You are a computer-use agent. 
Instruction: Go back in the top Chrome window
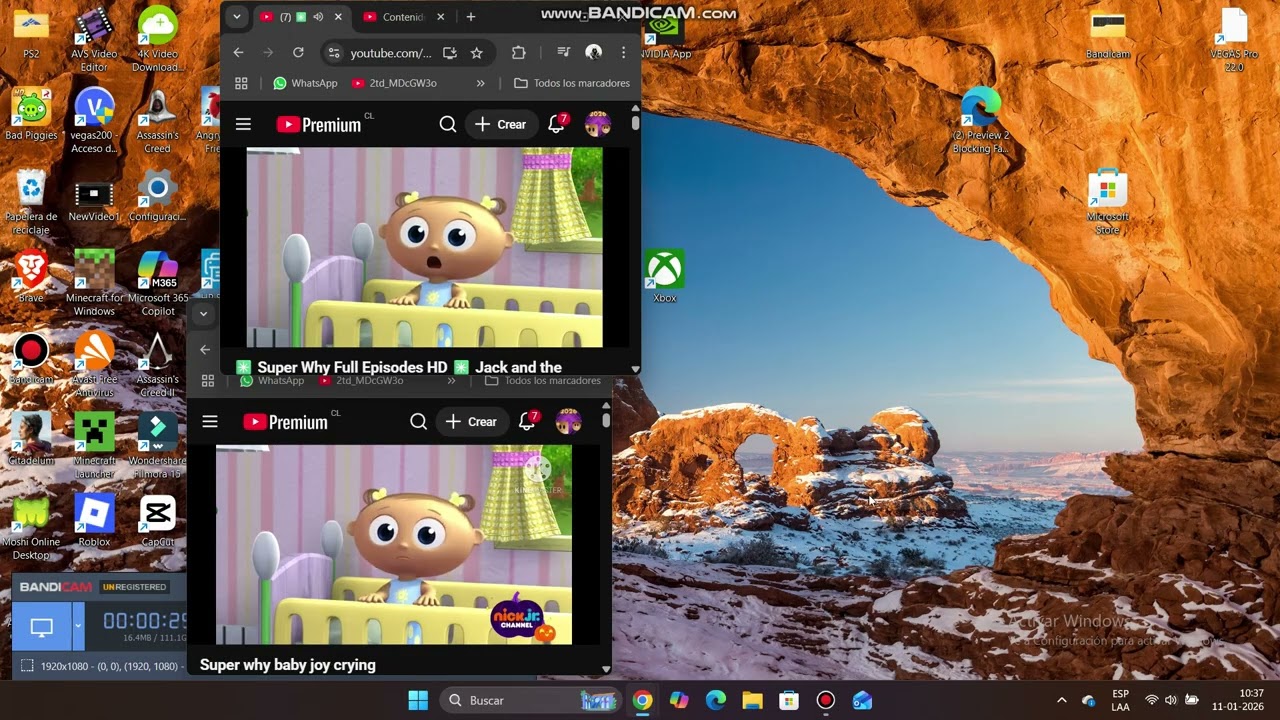point(238,53)
